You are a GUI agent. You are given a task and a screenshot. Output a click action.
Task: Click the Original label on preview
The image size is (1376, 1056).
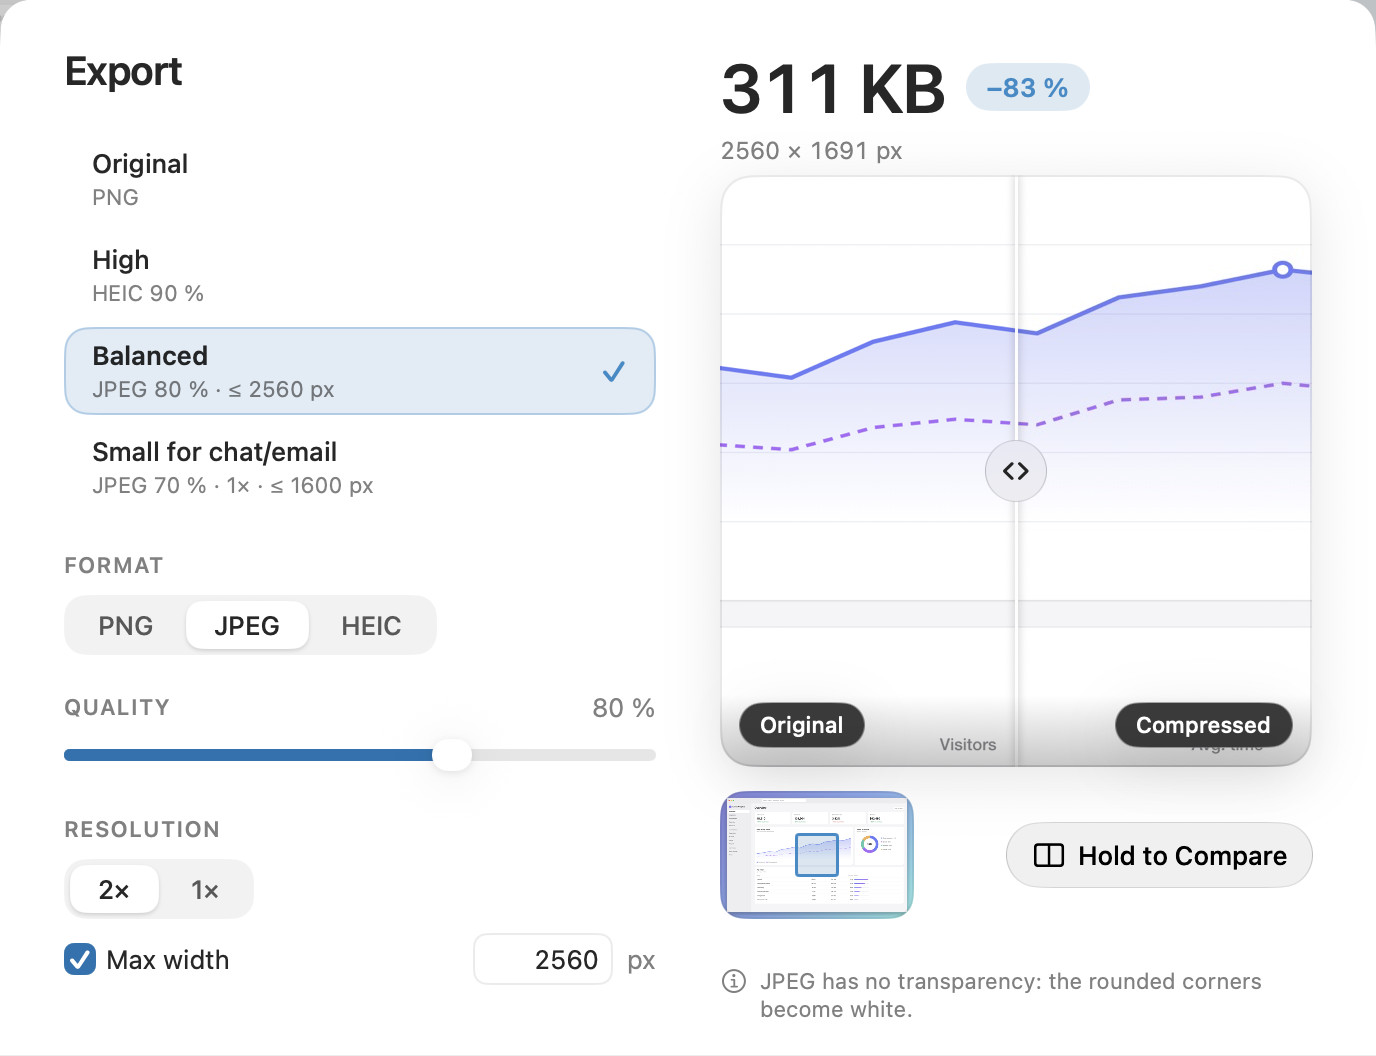pos(802,725)
